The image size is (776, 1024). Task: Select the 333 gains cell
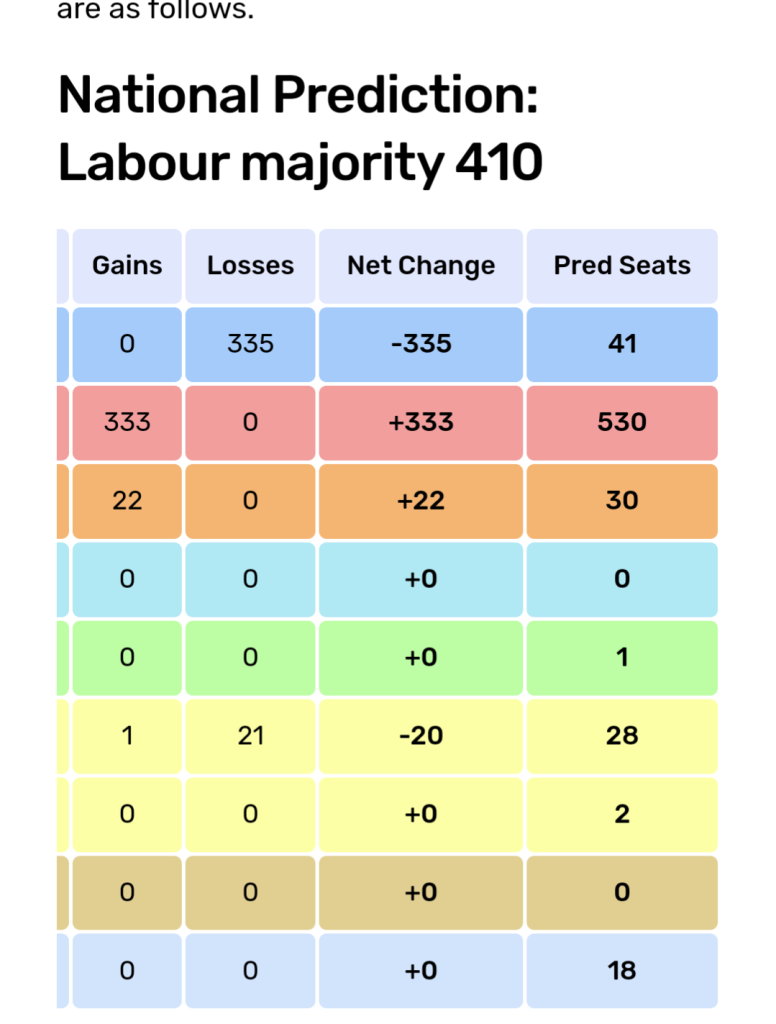pyautogui.click(x=127, y=422)
